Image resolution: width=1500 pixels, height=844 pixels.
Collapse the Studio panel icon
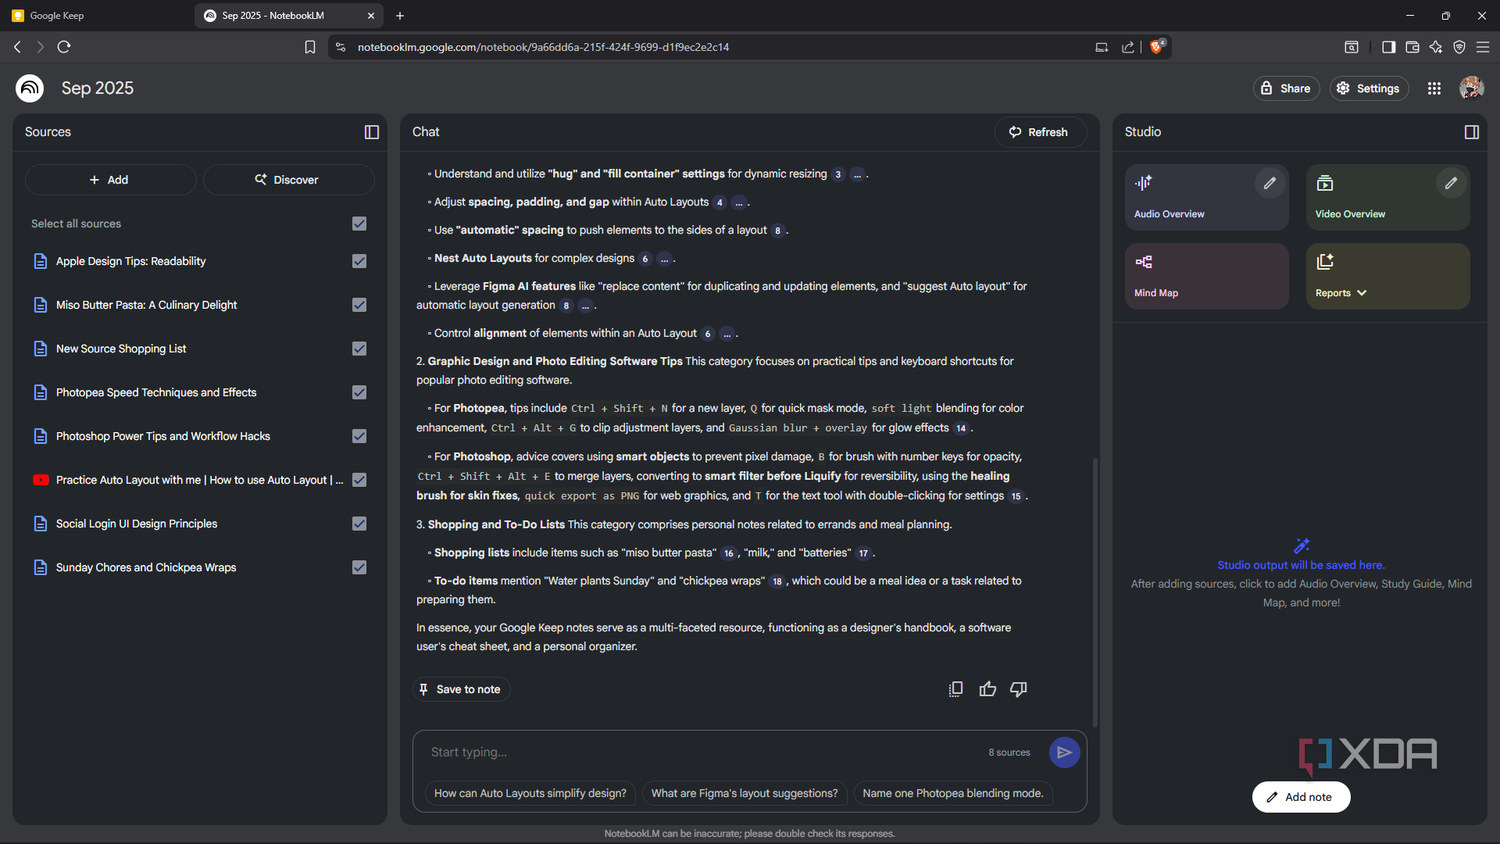coord(1472,132)
